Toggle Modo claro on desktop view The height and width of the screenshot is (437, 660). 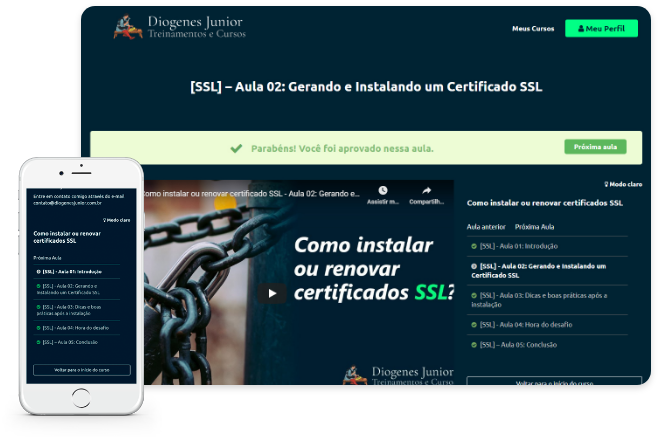click(x=623, y=184)
